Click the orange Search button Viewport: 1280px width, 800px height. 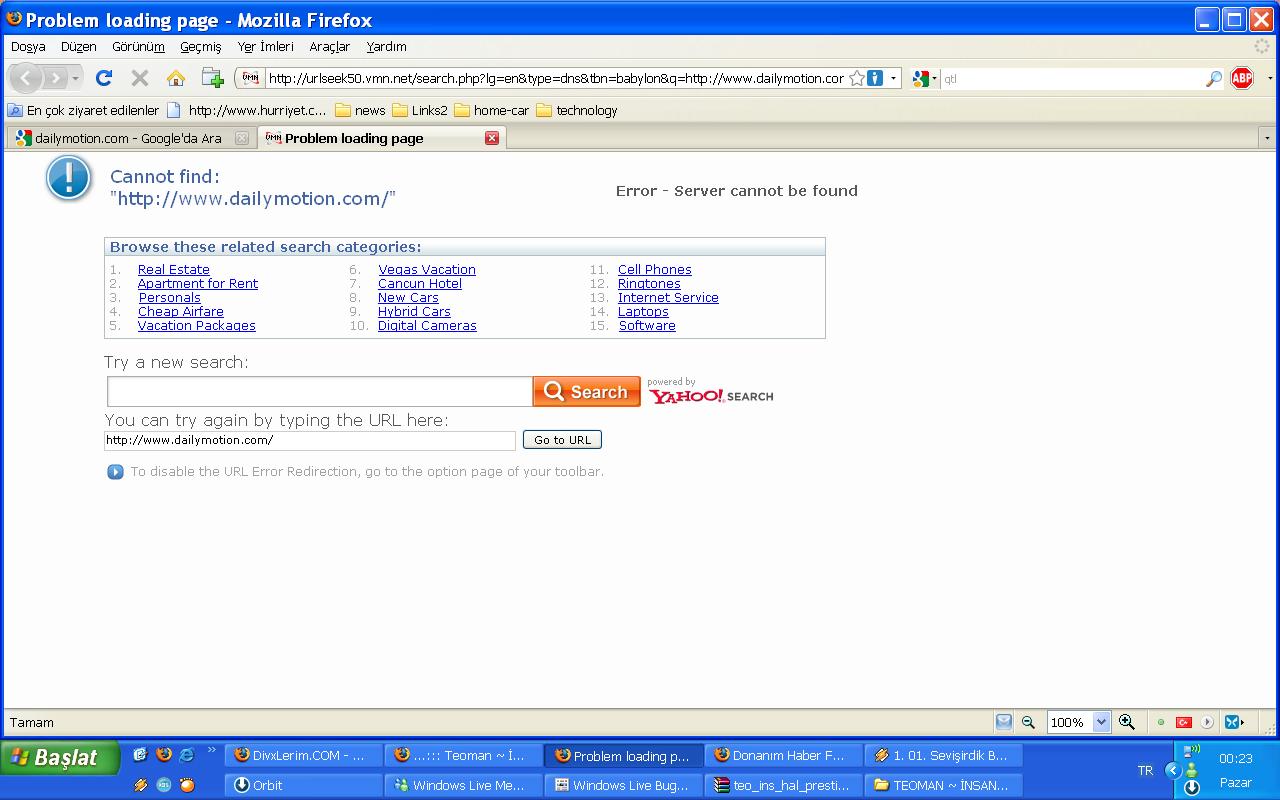tap(587, 392)
